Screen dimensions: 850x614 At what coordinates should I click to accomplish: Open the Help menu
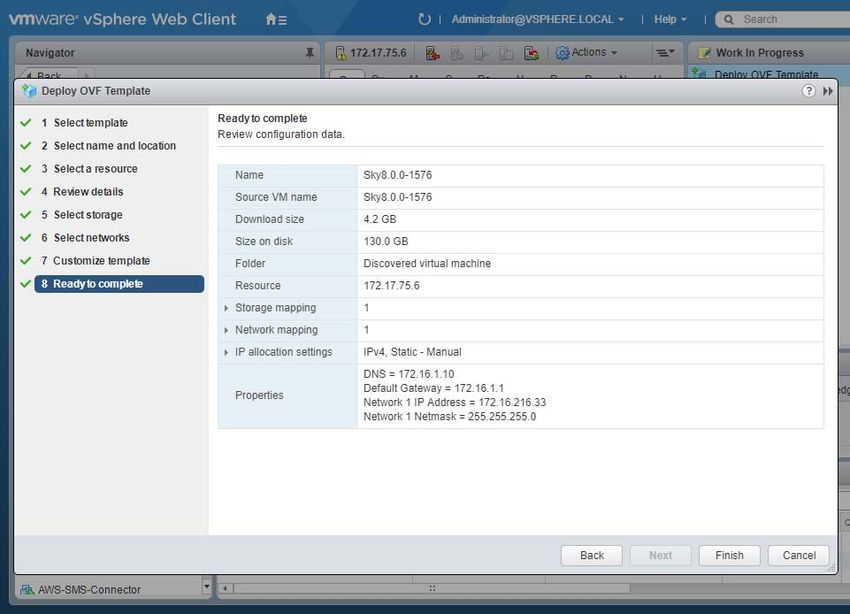[670, 19]
